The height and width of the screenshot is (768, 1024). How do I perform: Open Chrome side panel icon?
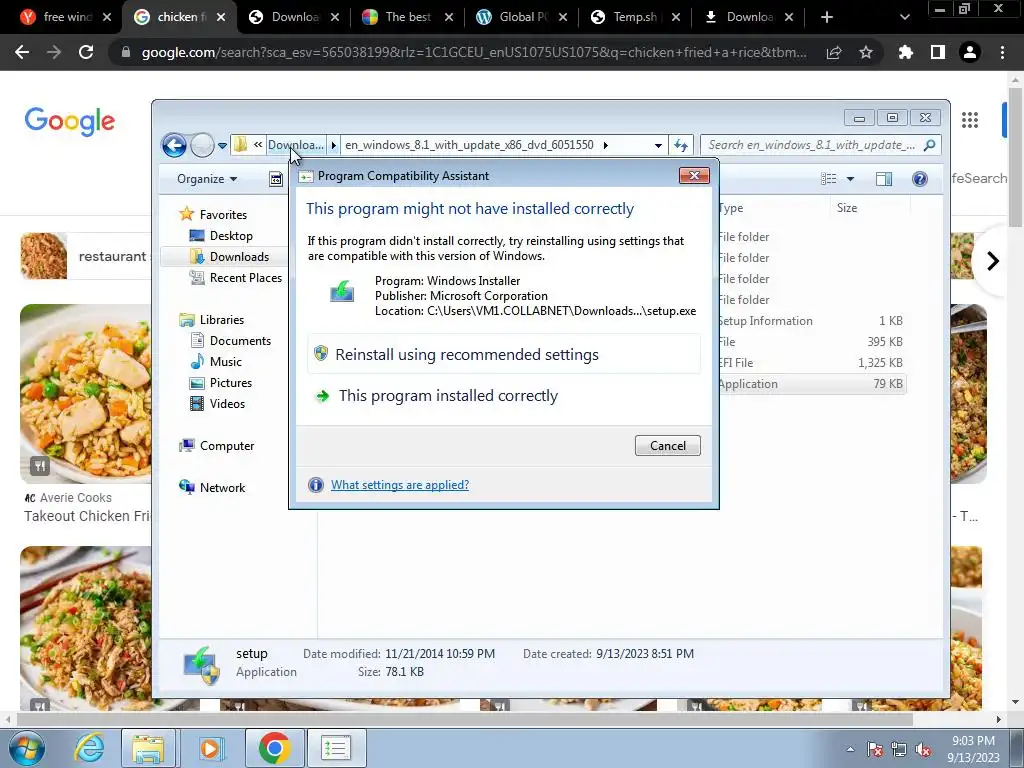[x=938, y=52]
